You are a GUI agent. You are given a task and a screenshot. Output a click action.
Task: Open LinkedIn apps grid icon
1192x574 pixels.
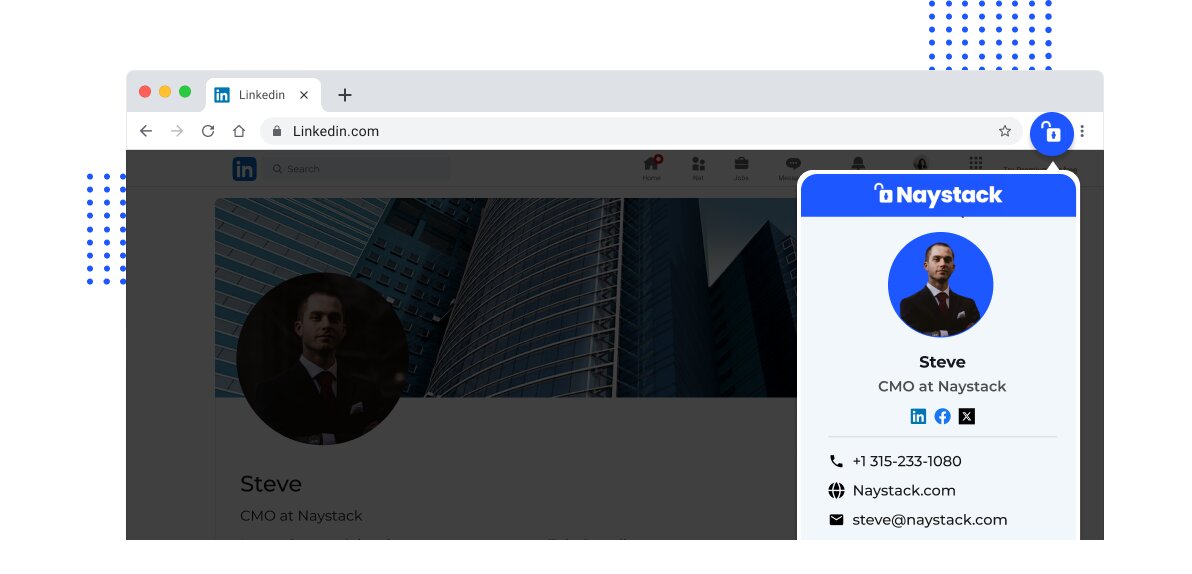976,163
